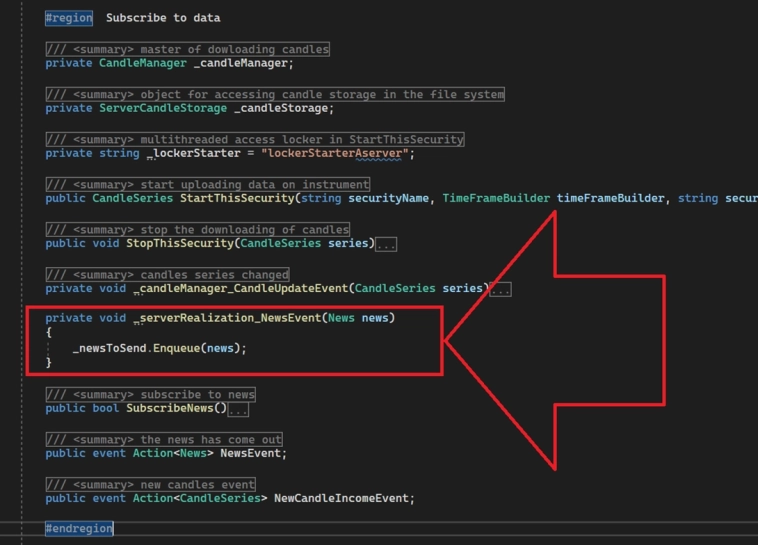Image resolution: width=758 pixels, height=545 pixels.
Task: Click the NewCandleIncomeEvent event name
Action: pos(341,499)
